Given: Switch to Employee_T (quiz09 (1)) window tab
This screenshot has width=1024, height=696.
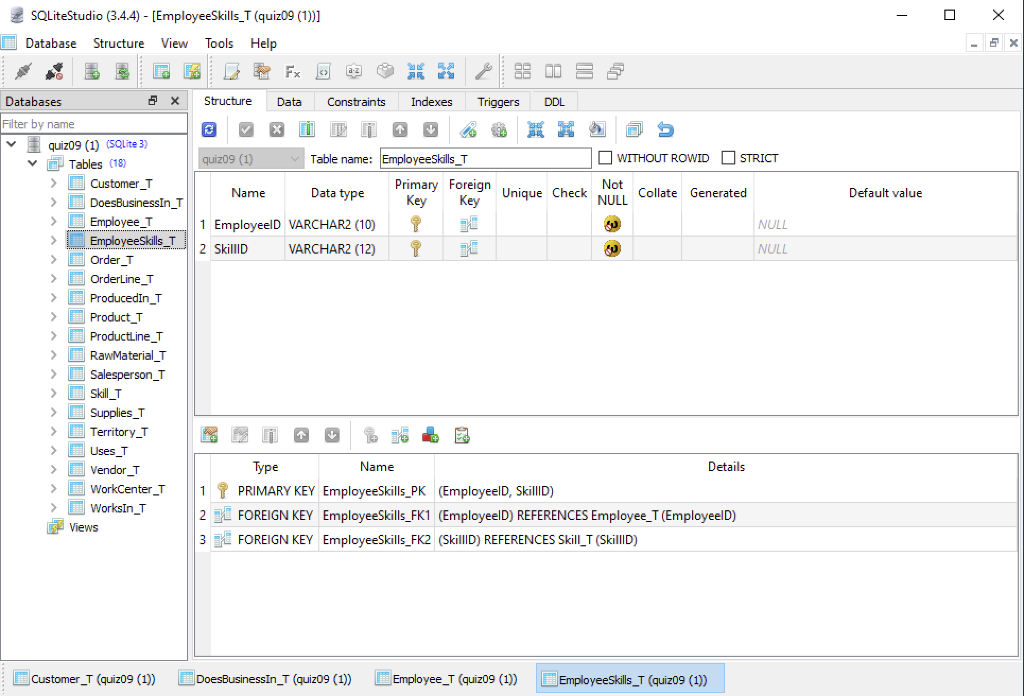Looking at the screenshot, I should point(447,679).
